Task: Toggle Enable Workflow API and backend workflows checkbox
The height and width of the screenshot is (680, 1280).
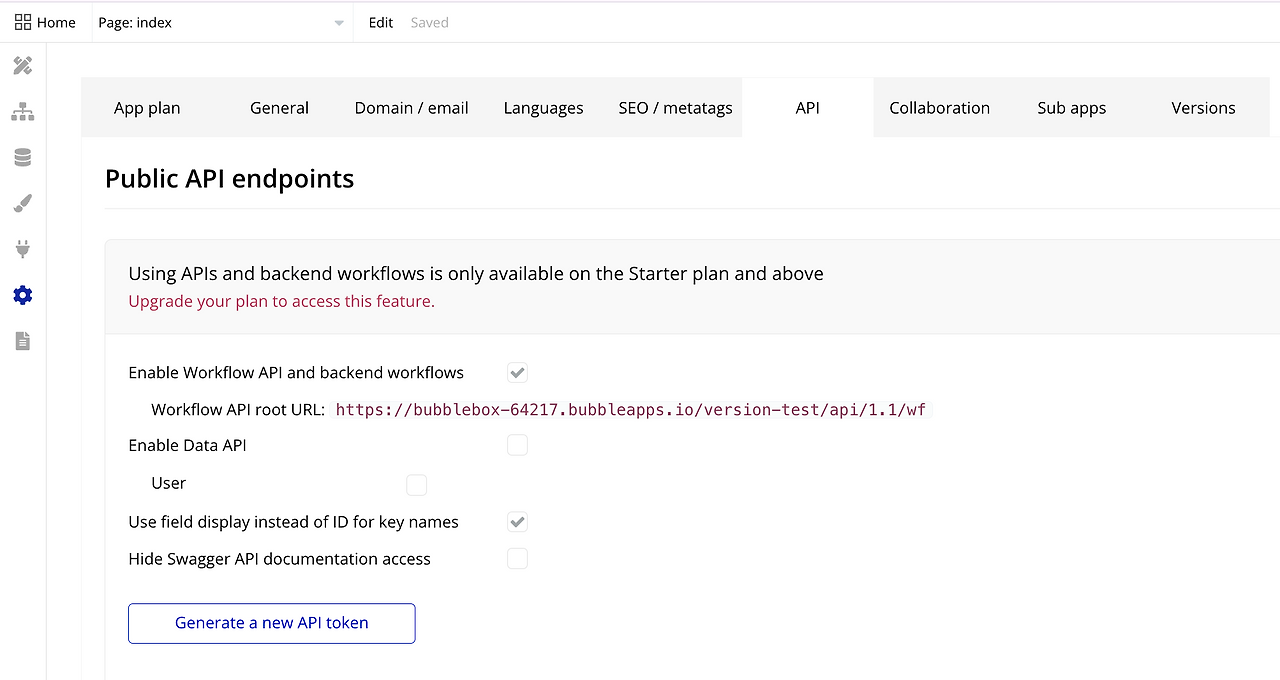Action: 517,373
